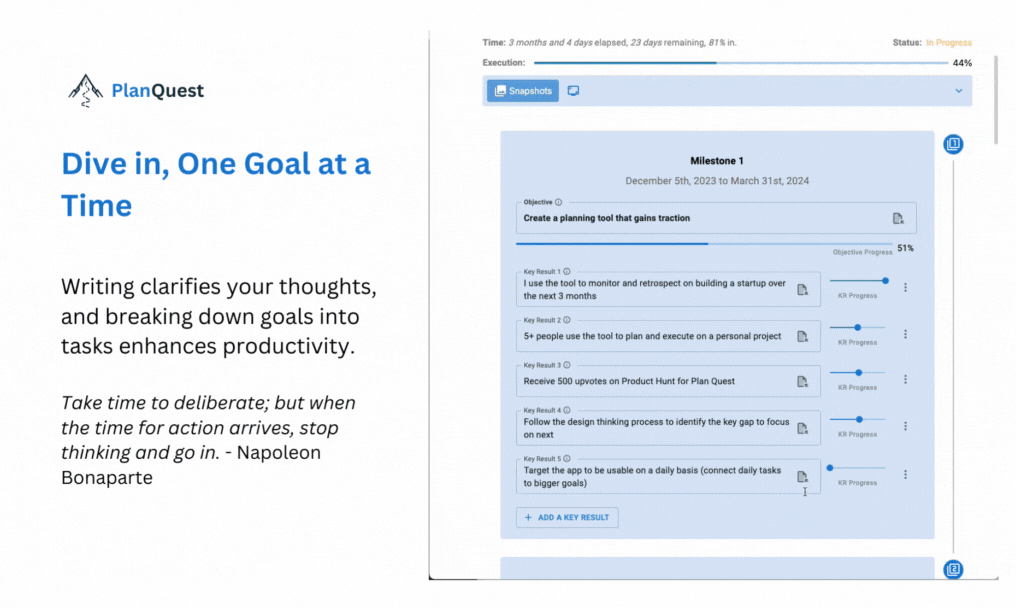Open notes icon for the Objective field

(897, 218)
